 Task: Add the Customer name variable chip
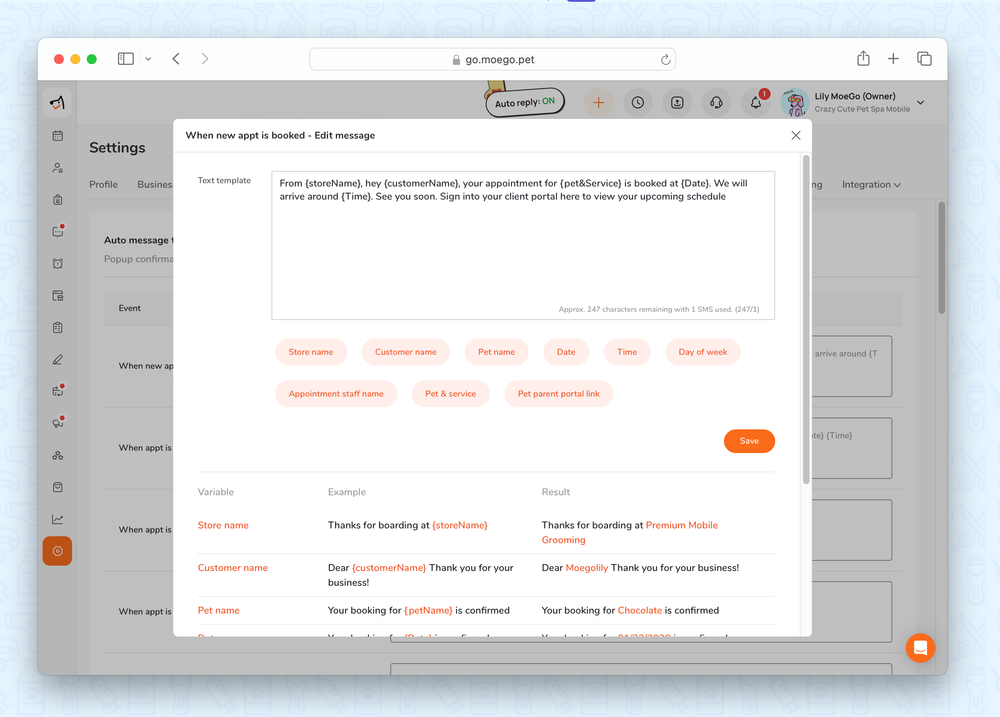(405, 352)
